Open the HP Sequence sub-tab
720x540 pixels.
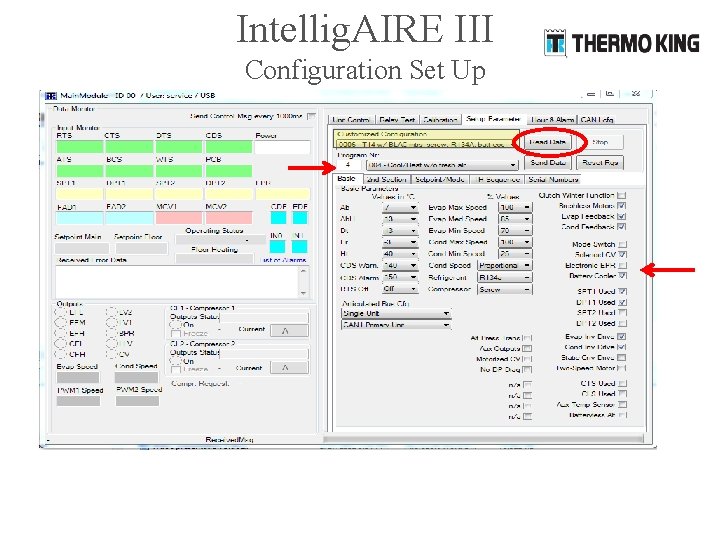click(498, 180)
